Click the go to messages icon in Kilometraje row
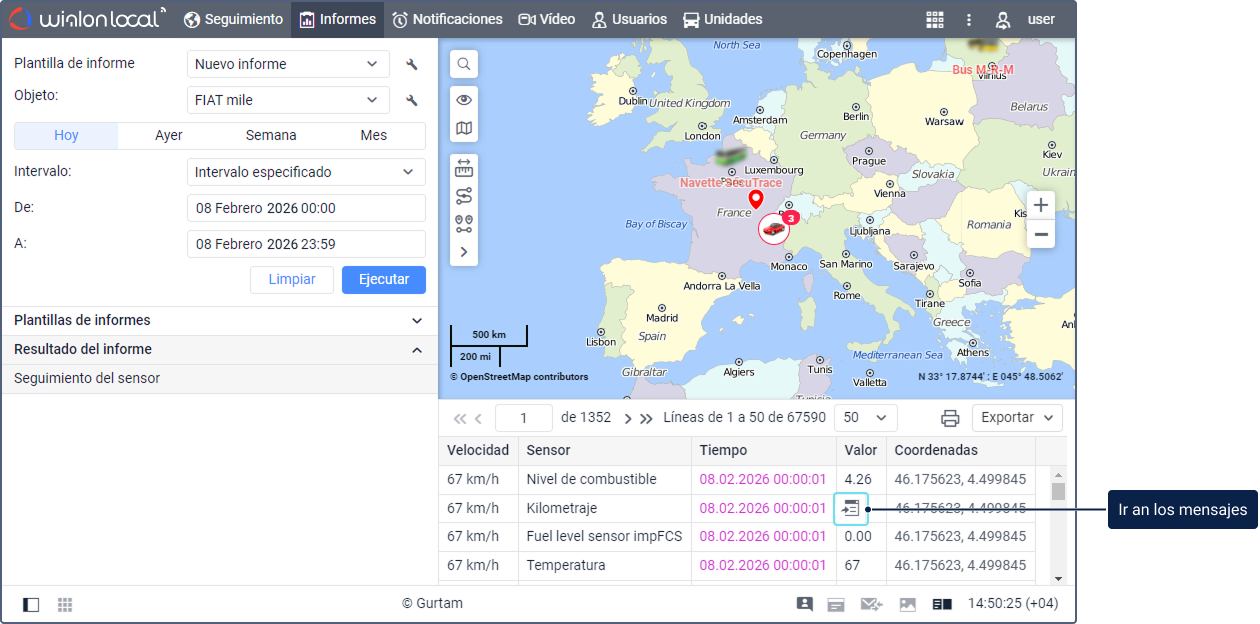The image size is (1260, 624). pyautogui.click(x=850, y=508)
